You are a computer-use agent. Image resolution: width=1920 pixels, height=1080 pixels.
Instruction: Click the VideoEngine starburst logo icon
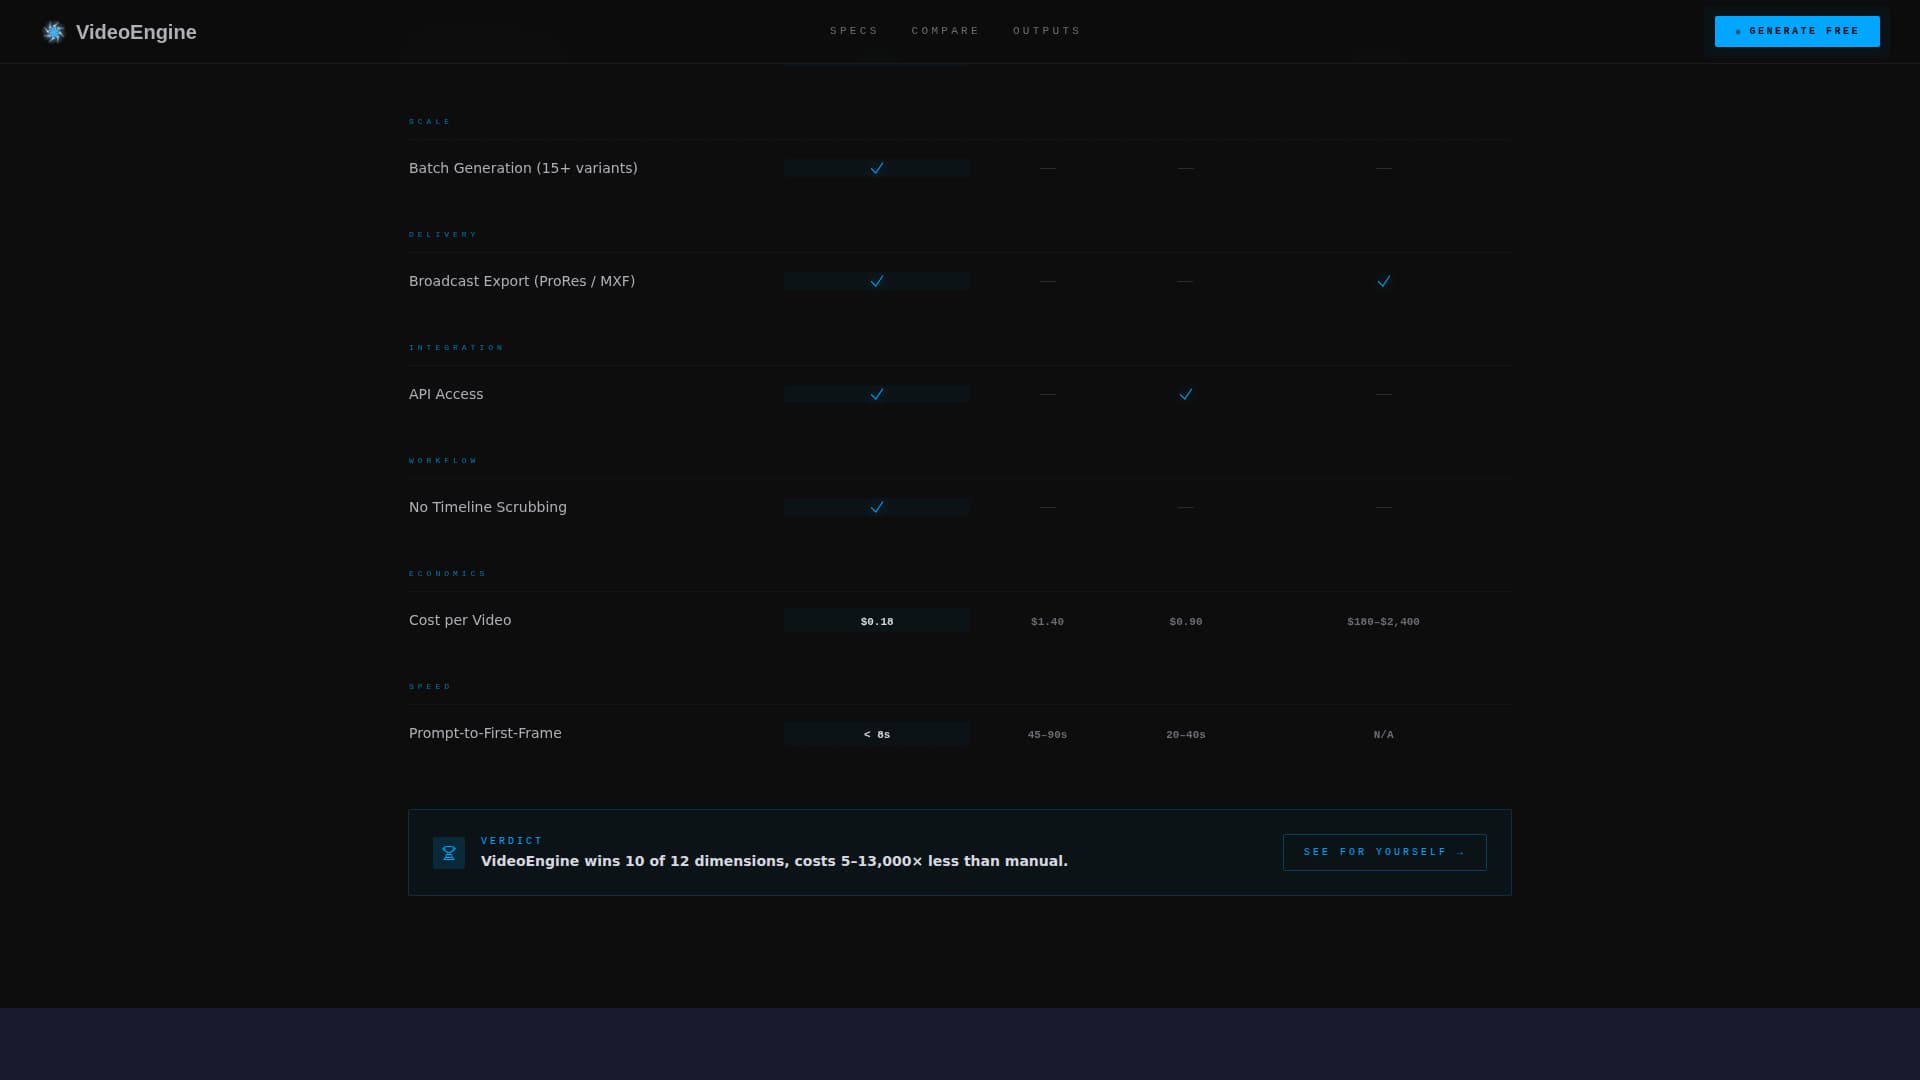(x=54, y=32)
